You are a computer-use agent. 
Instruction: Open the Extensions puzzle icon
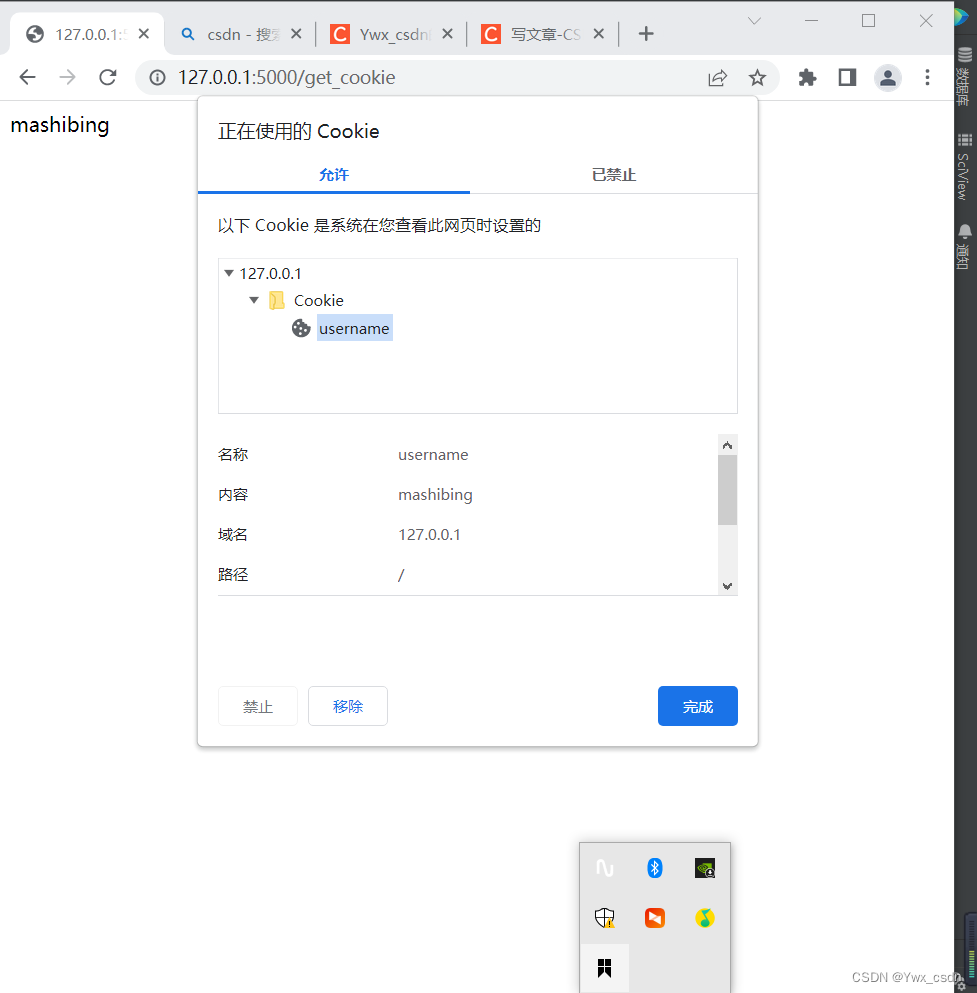(807, 78)
